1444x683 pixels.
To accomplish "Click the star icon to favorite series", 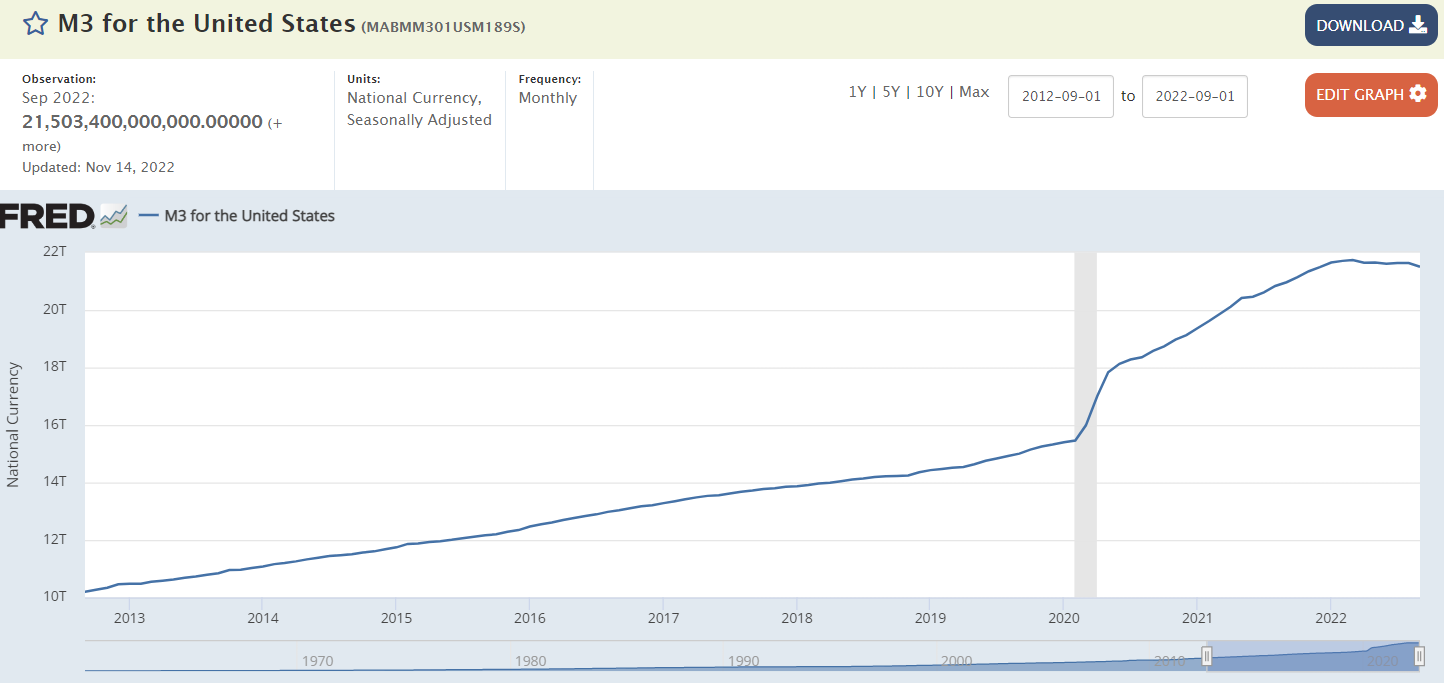I will coord(35,24).
